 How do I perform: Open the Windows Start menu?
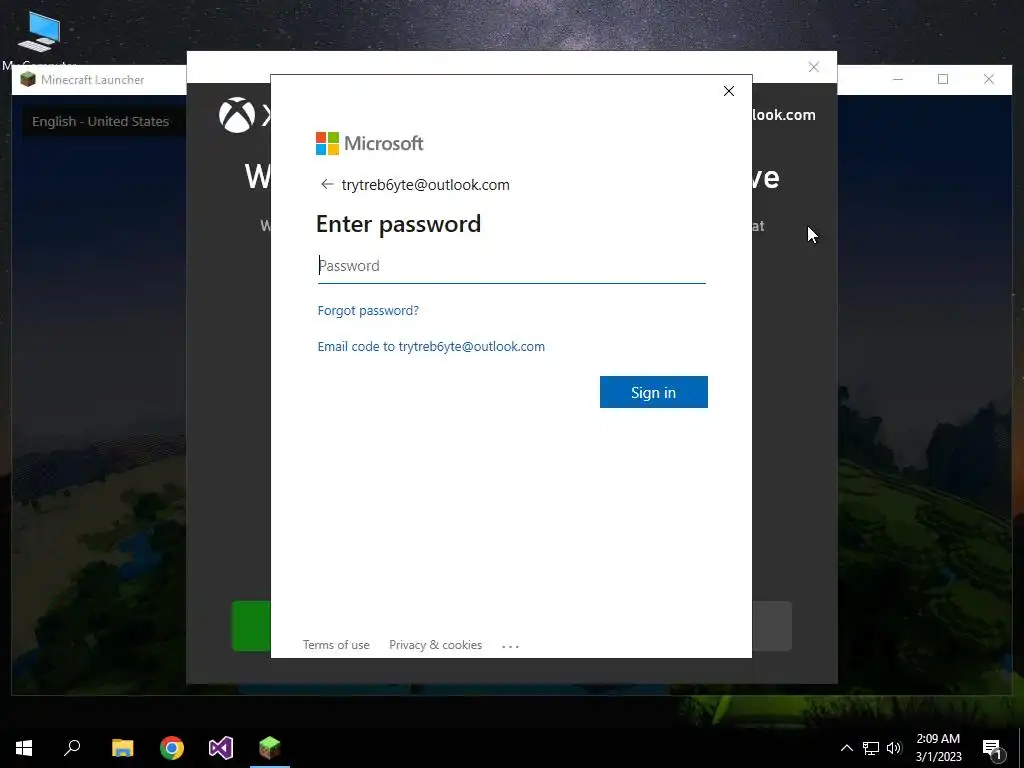point(24,747)
